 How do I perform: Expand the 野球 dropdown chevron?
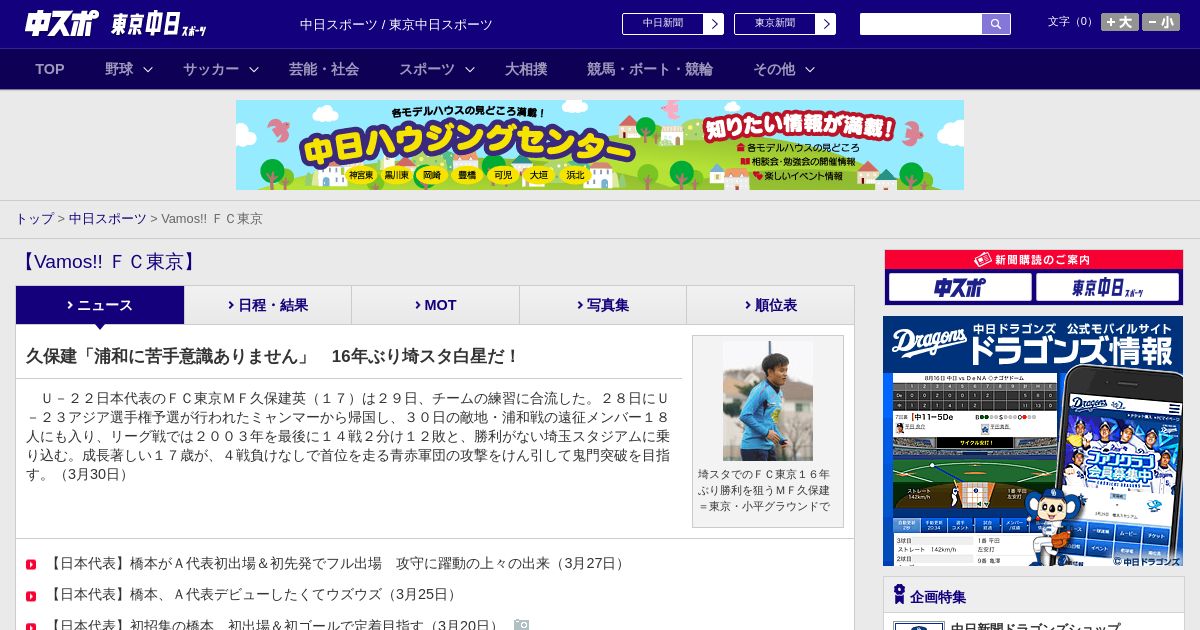point(148,69)
